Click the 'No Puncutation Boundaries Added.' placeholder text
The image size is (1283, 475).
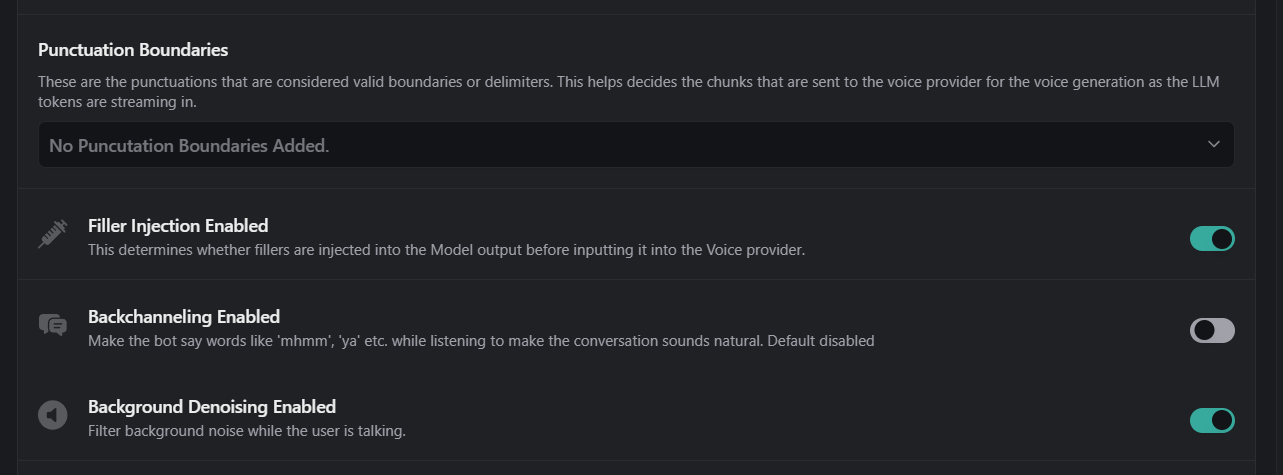[189, 146]
